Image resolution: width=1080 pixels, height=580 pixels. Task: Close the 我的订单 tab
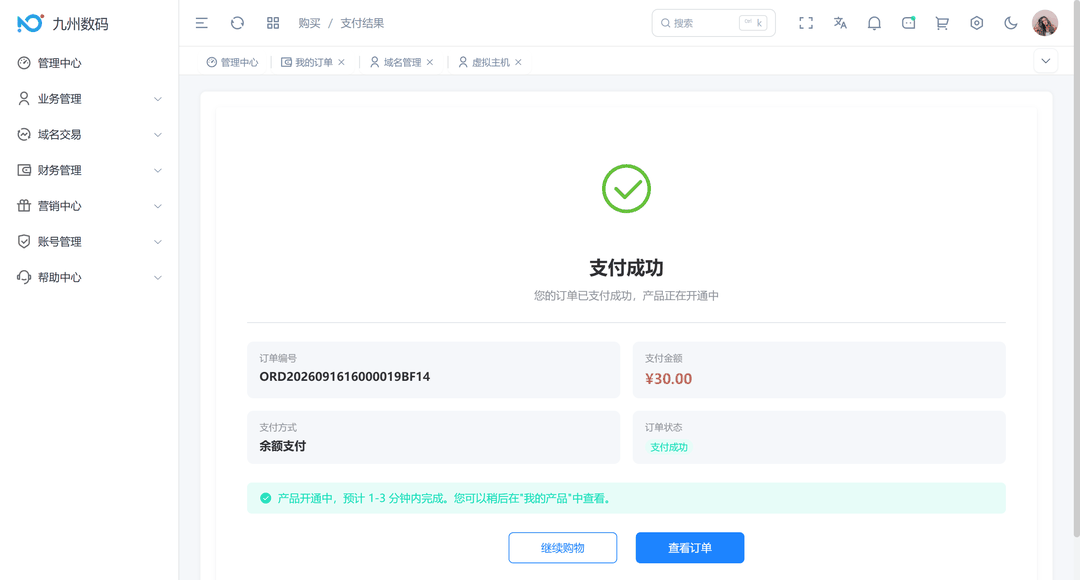click(342, 62)
